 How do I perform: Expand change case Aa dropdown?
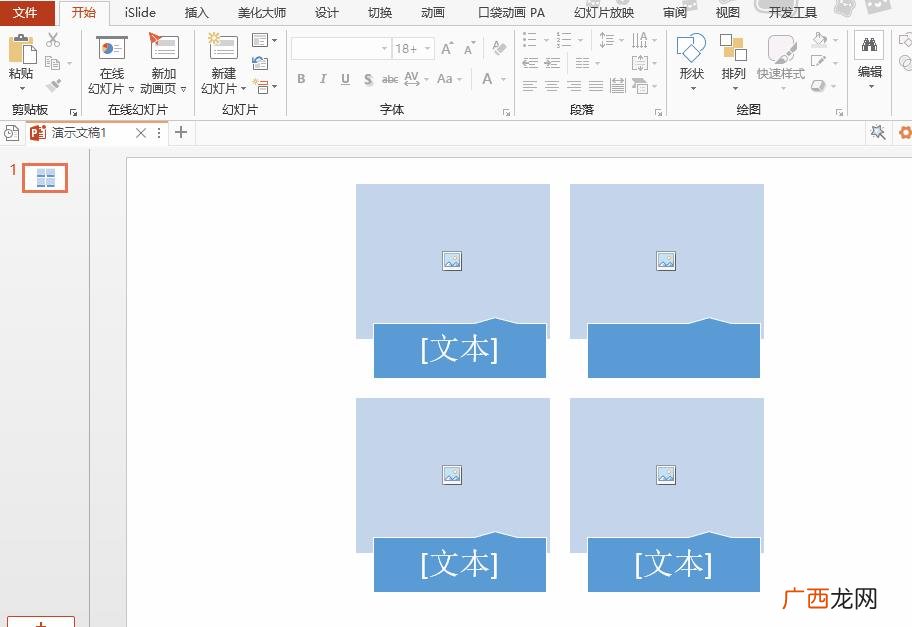(459, 79)
